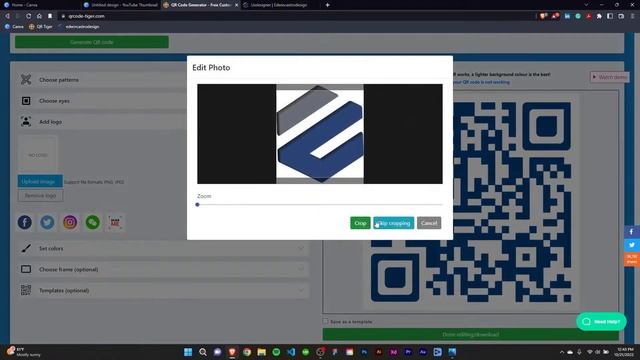Click the side Twitter share button
This screenshot has height=360, width=640.
coord(632,245)
